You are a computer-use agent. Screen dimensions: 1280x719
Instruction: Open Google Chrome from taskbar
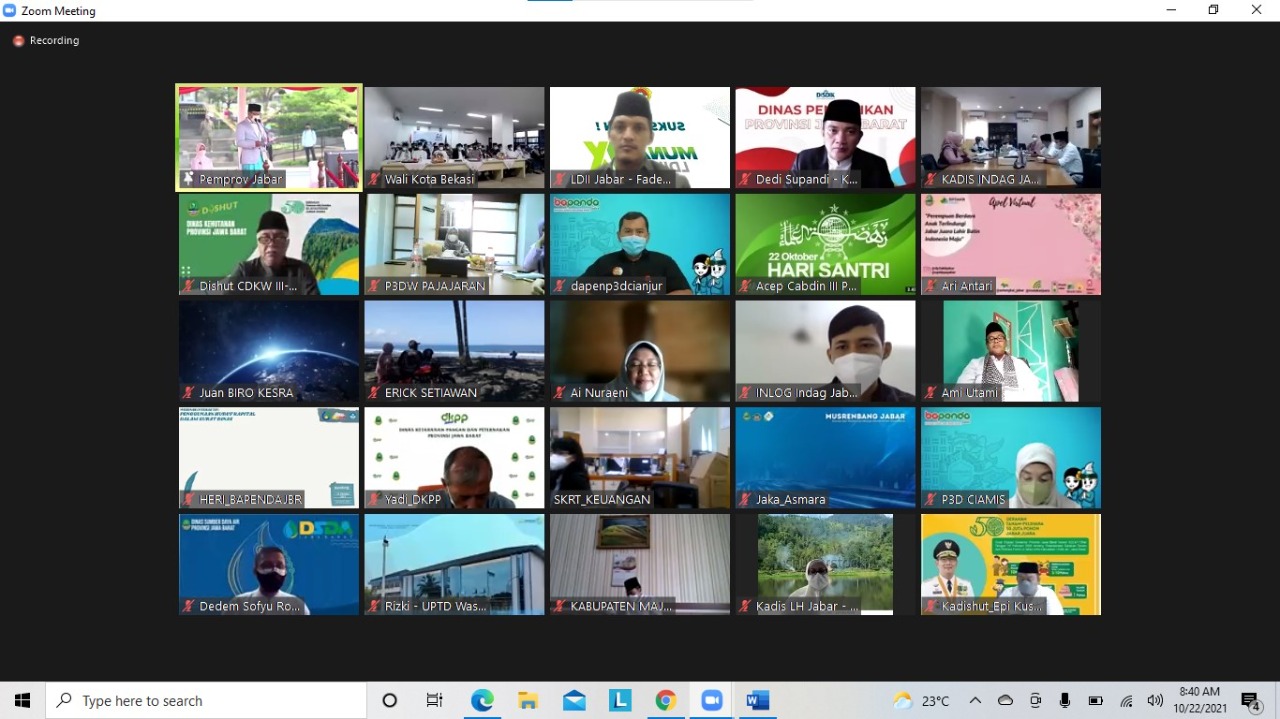click(x=666, y=700)
